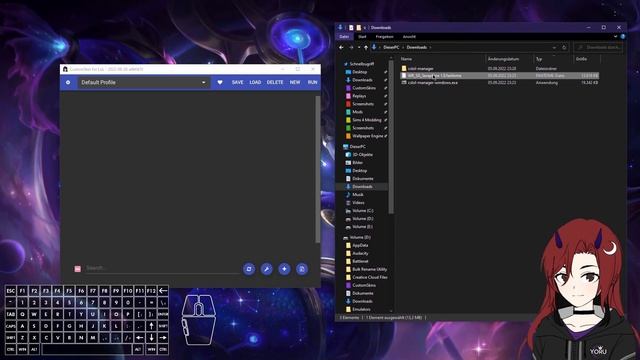
Task: Click the mod manager vertical scrollbar
Action: [318, 169]
